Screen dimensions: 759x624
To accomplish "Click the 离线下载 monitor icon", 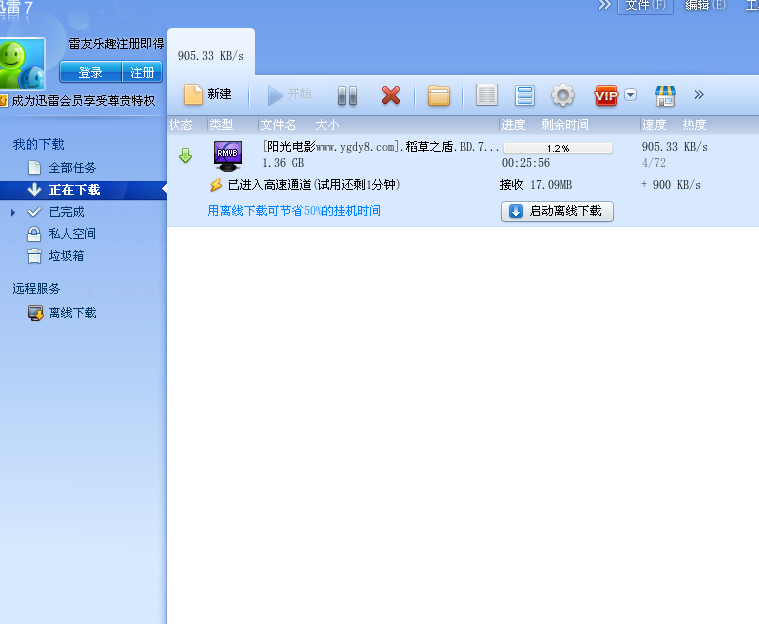I will (x=35, y=313).
